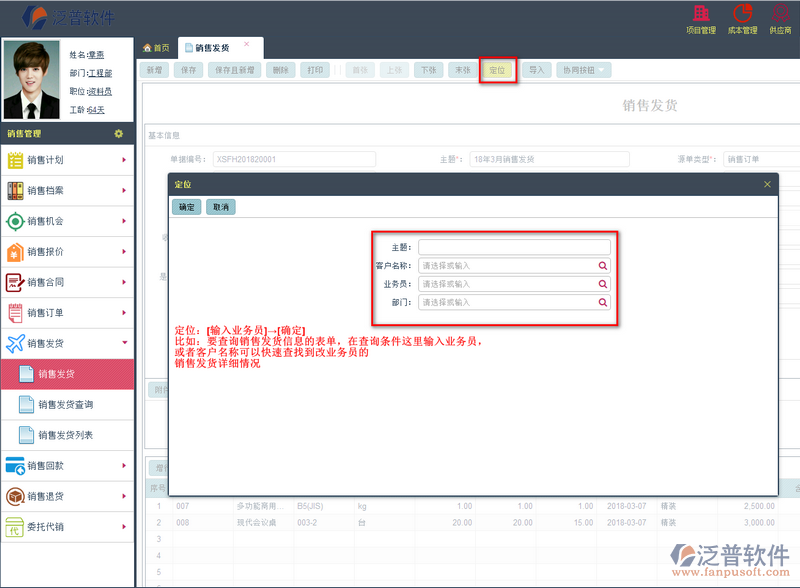Click the 64天 seniority link
Image resolution: width=800 pixels, height=588 pixels.
95,110
